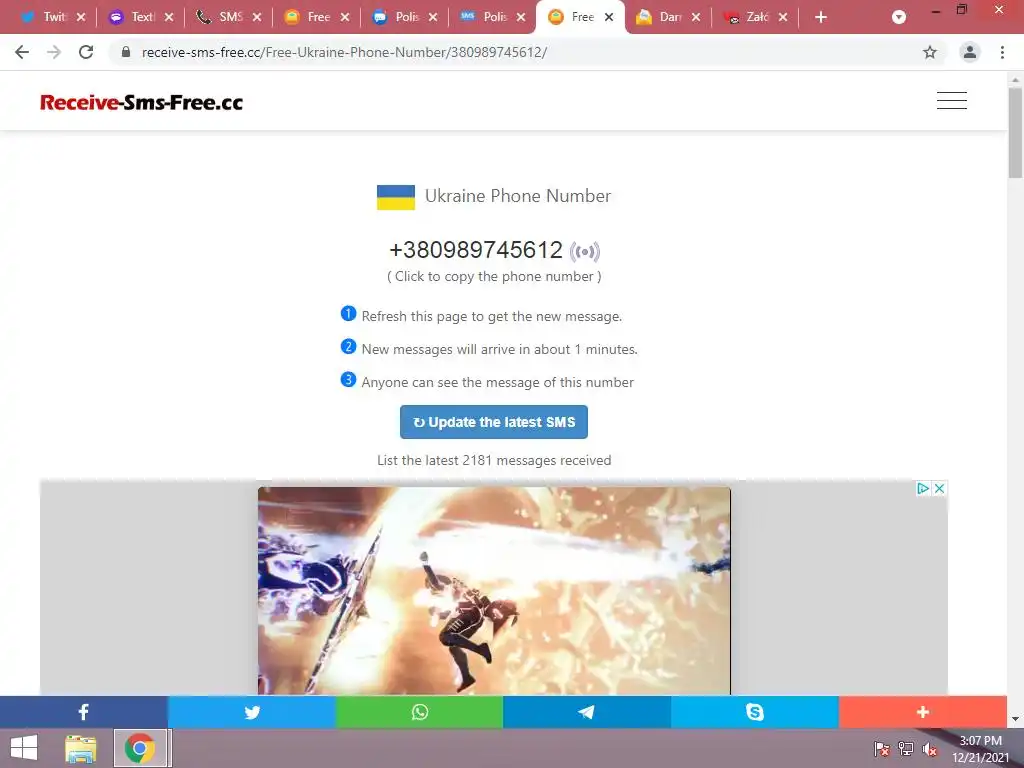1024x768 pixels.
Task: Open Action Center flag tray icon
Action: [x=882, y=749]
